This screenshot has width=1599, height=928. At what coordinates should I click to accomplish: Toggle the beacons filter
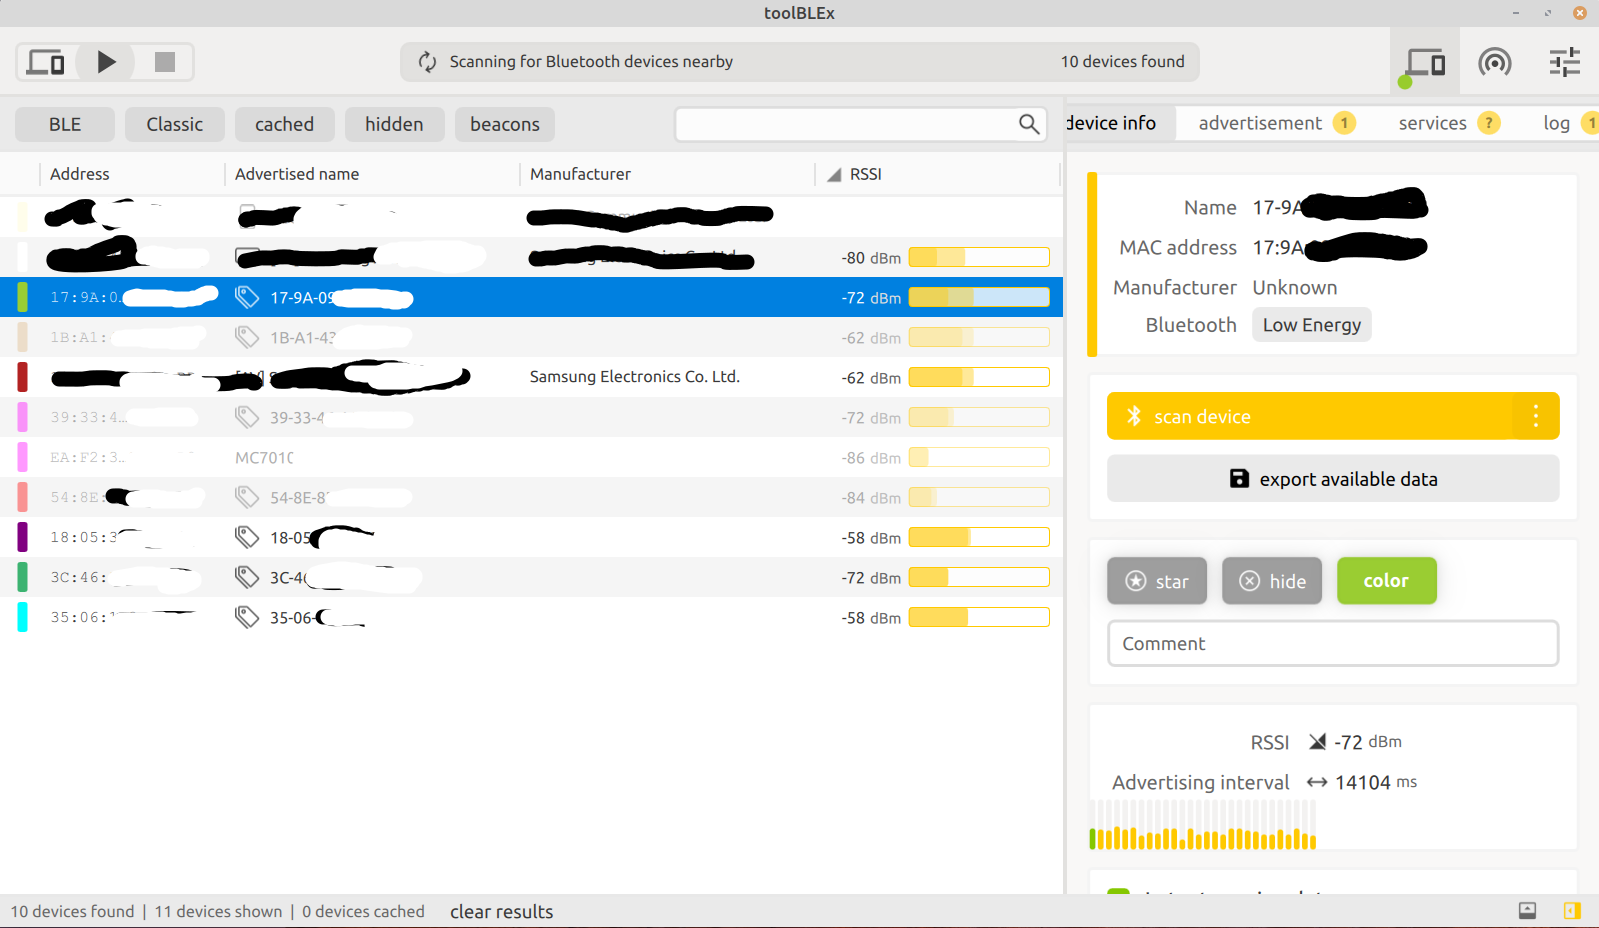pyautogui.click(x=505, y=124)
